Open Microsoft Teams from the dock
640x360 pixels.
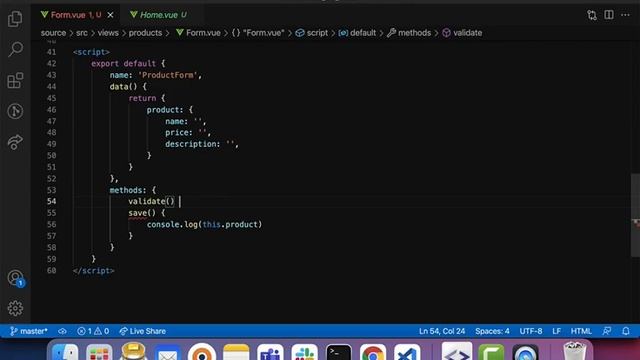pos(270,352)
